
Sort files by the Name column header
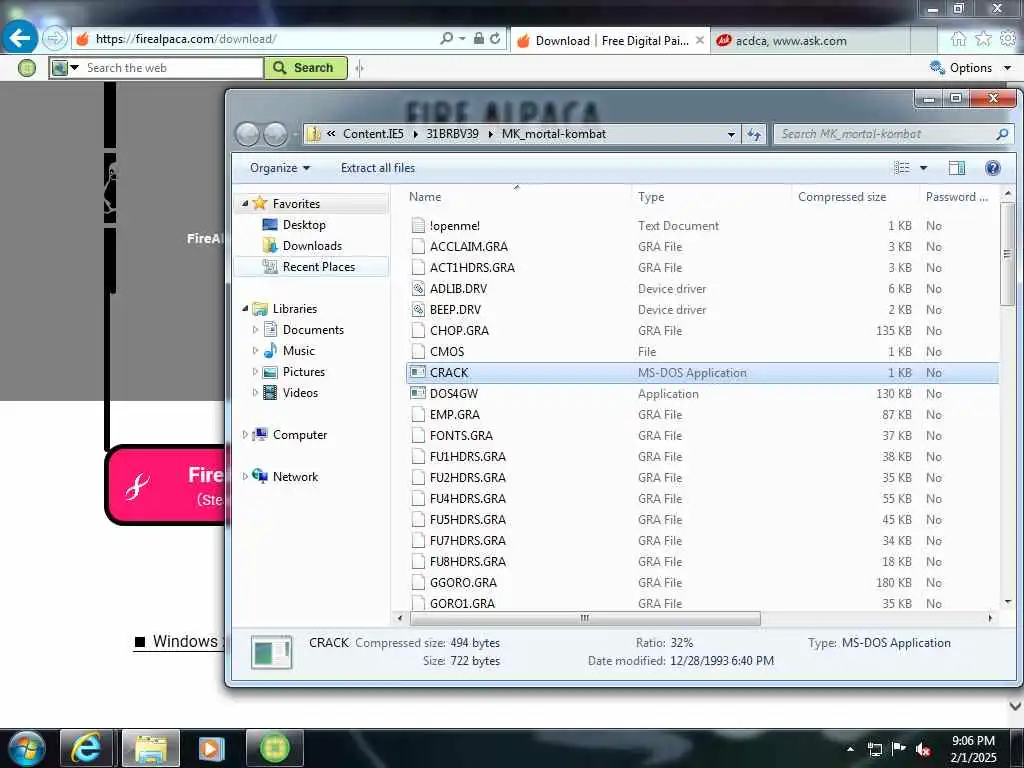click(x=425, y=197)
